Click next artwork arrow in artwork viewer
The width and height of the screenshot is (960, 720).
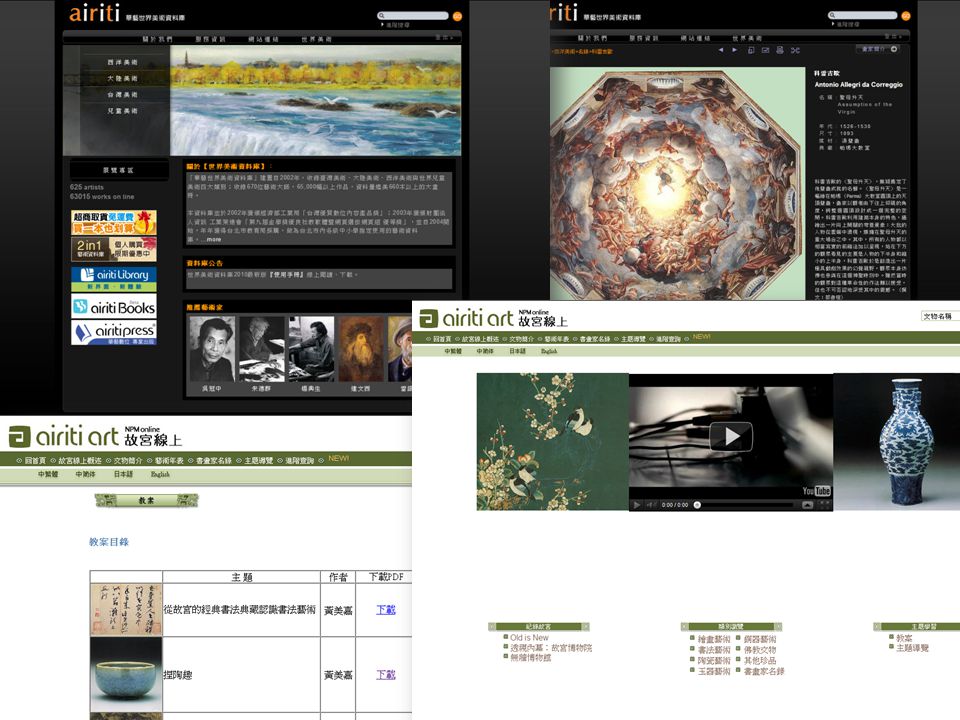coord(735,50)
